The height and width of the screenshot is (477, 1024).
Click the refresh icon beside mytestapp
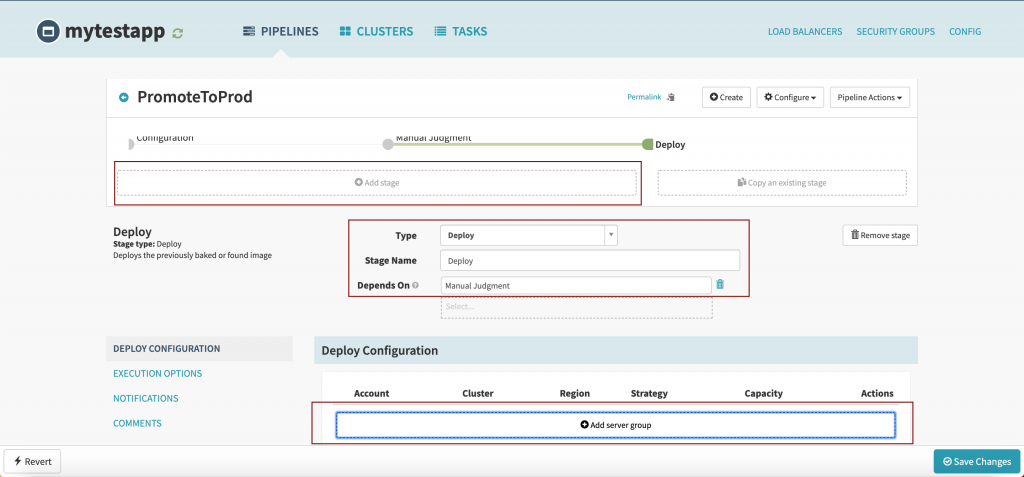click(x=178, y=33)
